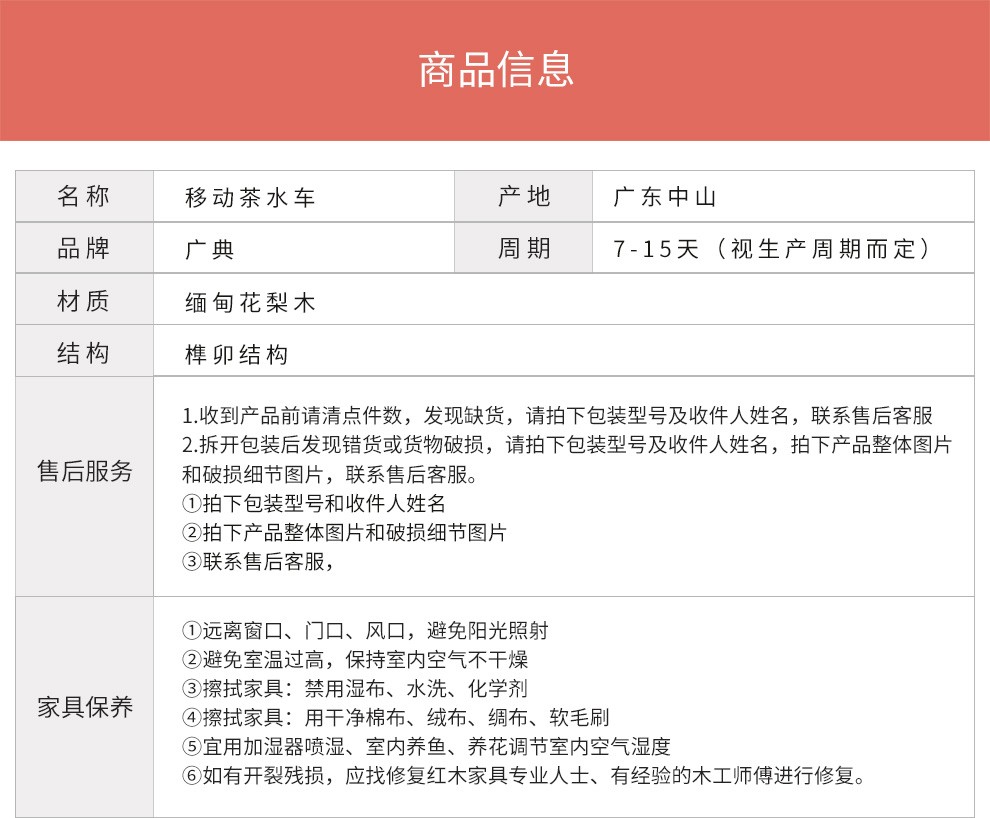Select the 品牌 label cell
This screenshot has width=990, height=818.
[x=84, y=249]
